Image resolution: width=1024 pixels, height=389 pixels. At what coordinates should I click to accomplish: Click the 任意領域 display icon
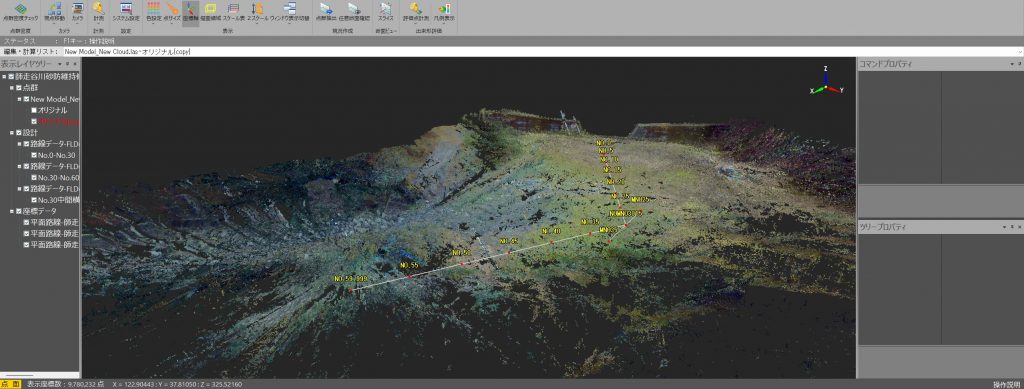point(210,12)
